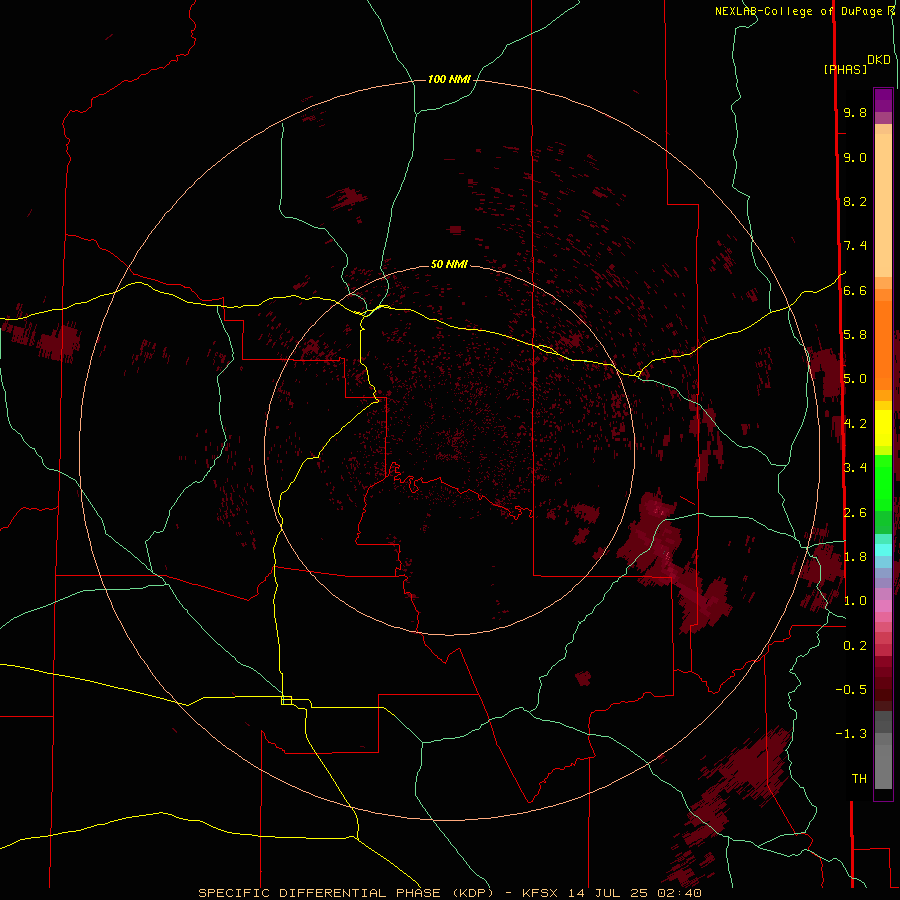Select the 8.2 scale value
This screenshot has width=900, height=900.
tap(855, 201)
